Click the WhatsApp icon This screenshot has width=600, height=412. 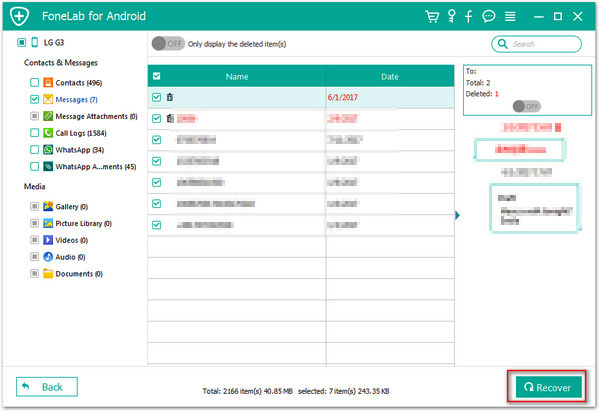48,150
